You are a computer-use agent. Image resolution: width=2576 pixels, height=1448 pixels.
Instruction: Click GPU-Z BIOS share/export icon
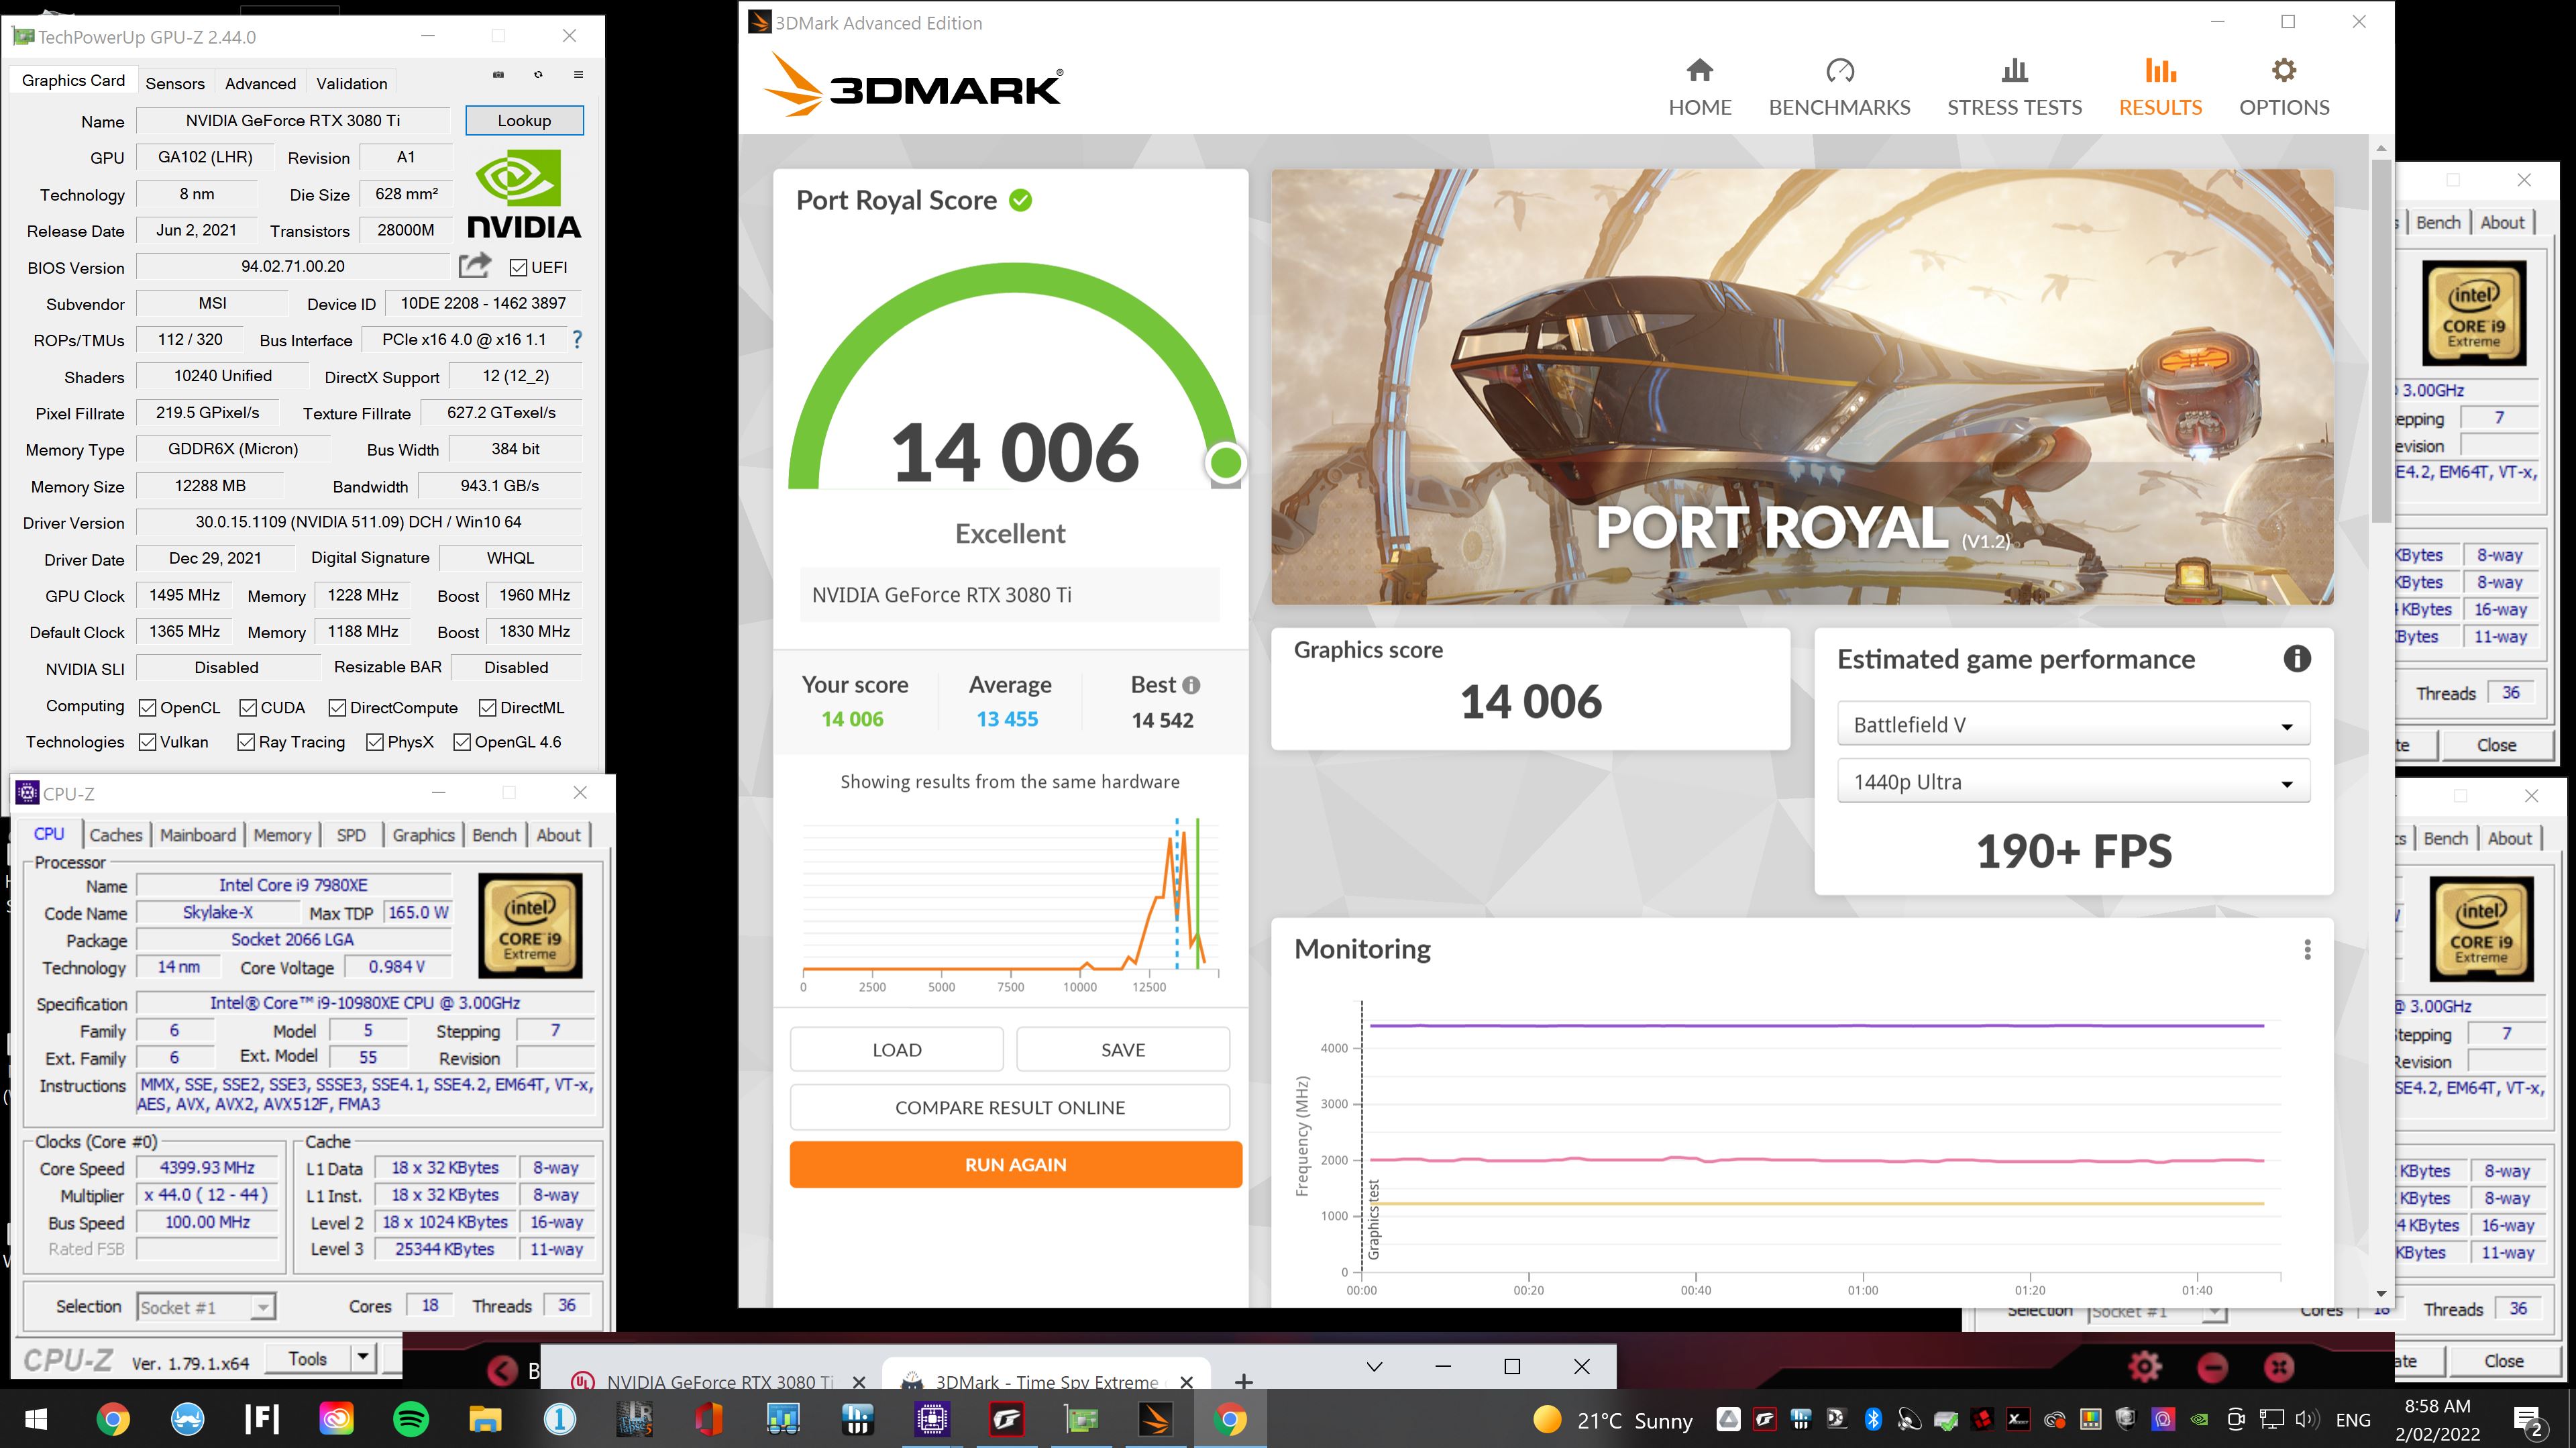point(475,266)
